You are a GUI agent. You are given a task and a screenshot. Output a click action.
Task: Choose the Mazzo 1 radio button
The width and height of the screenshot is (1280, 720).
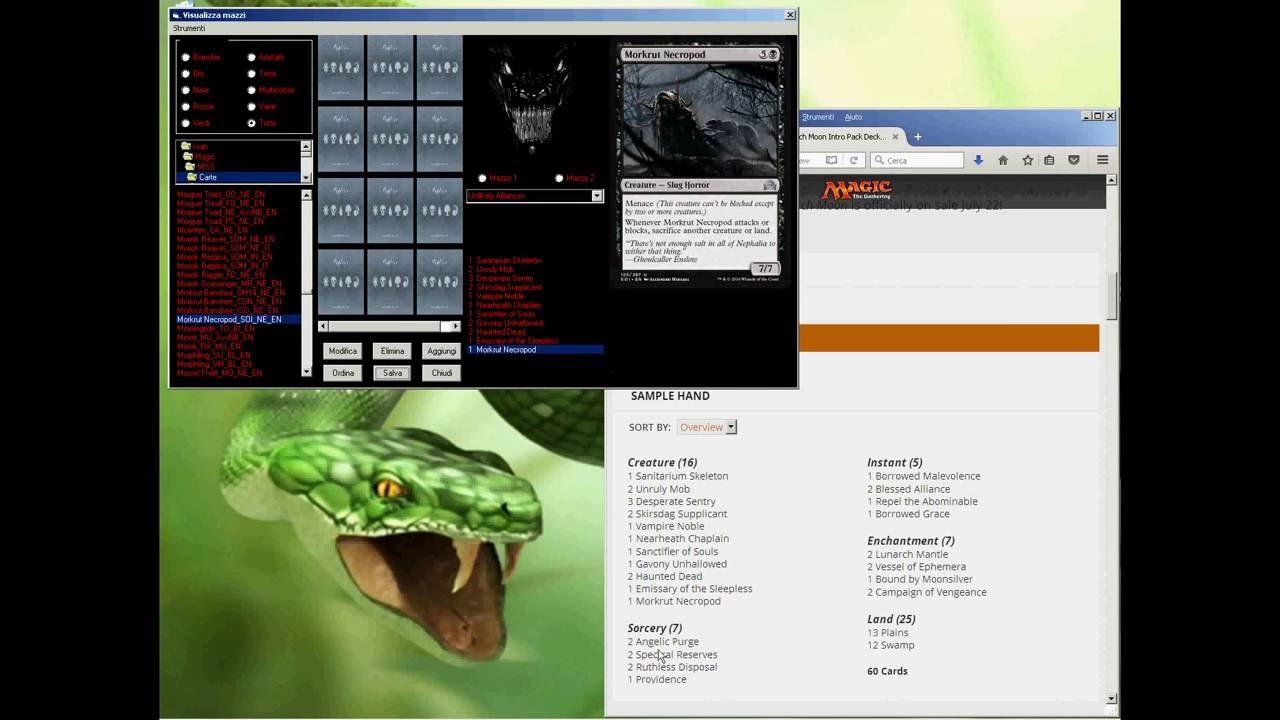(482, 178)
